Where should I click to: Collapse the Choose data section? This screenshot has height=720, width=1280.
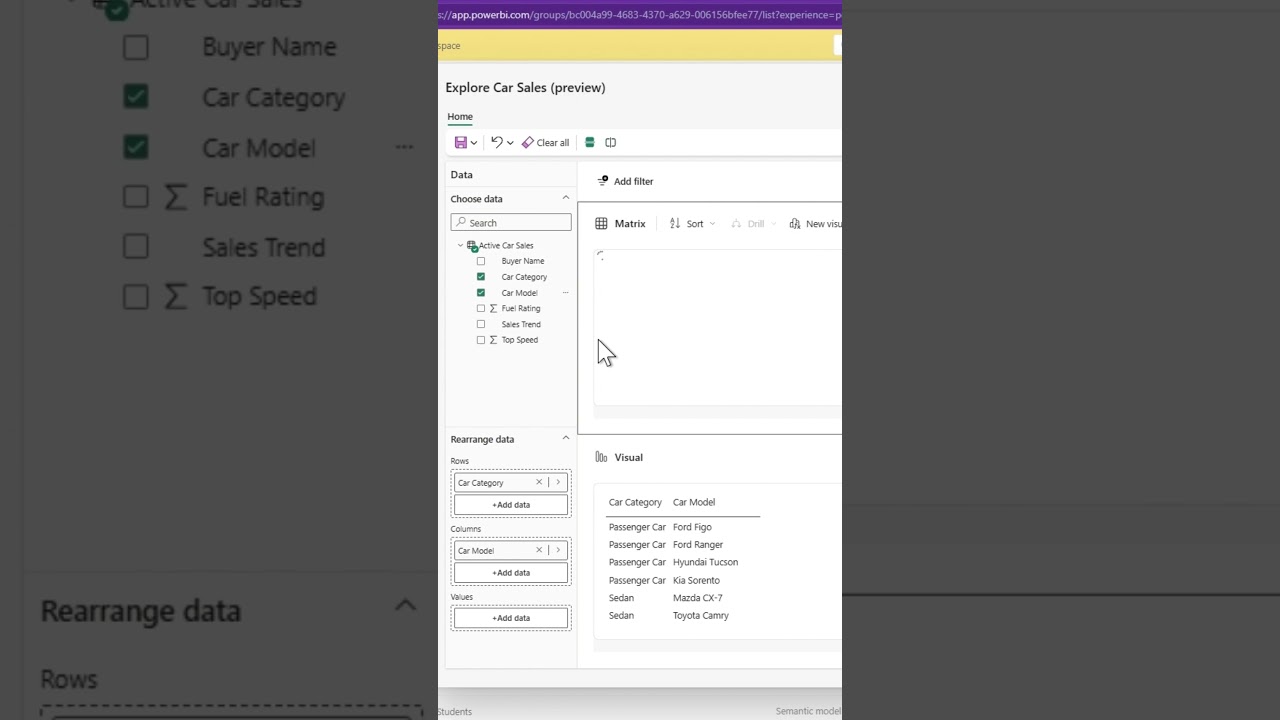pos(565,198)
